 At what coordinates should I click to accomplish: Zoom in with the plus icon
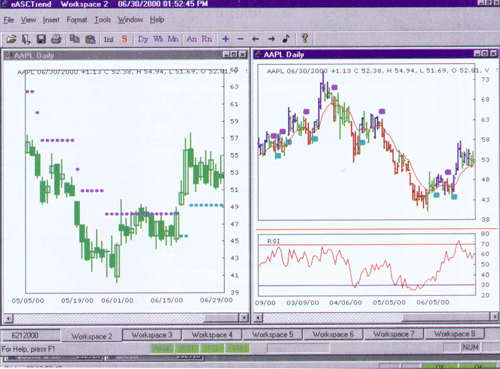(226, 39)
